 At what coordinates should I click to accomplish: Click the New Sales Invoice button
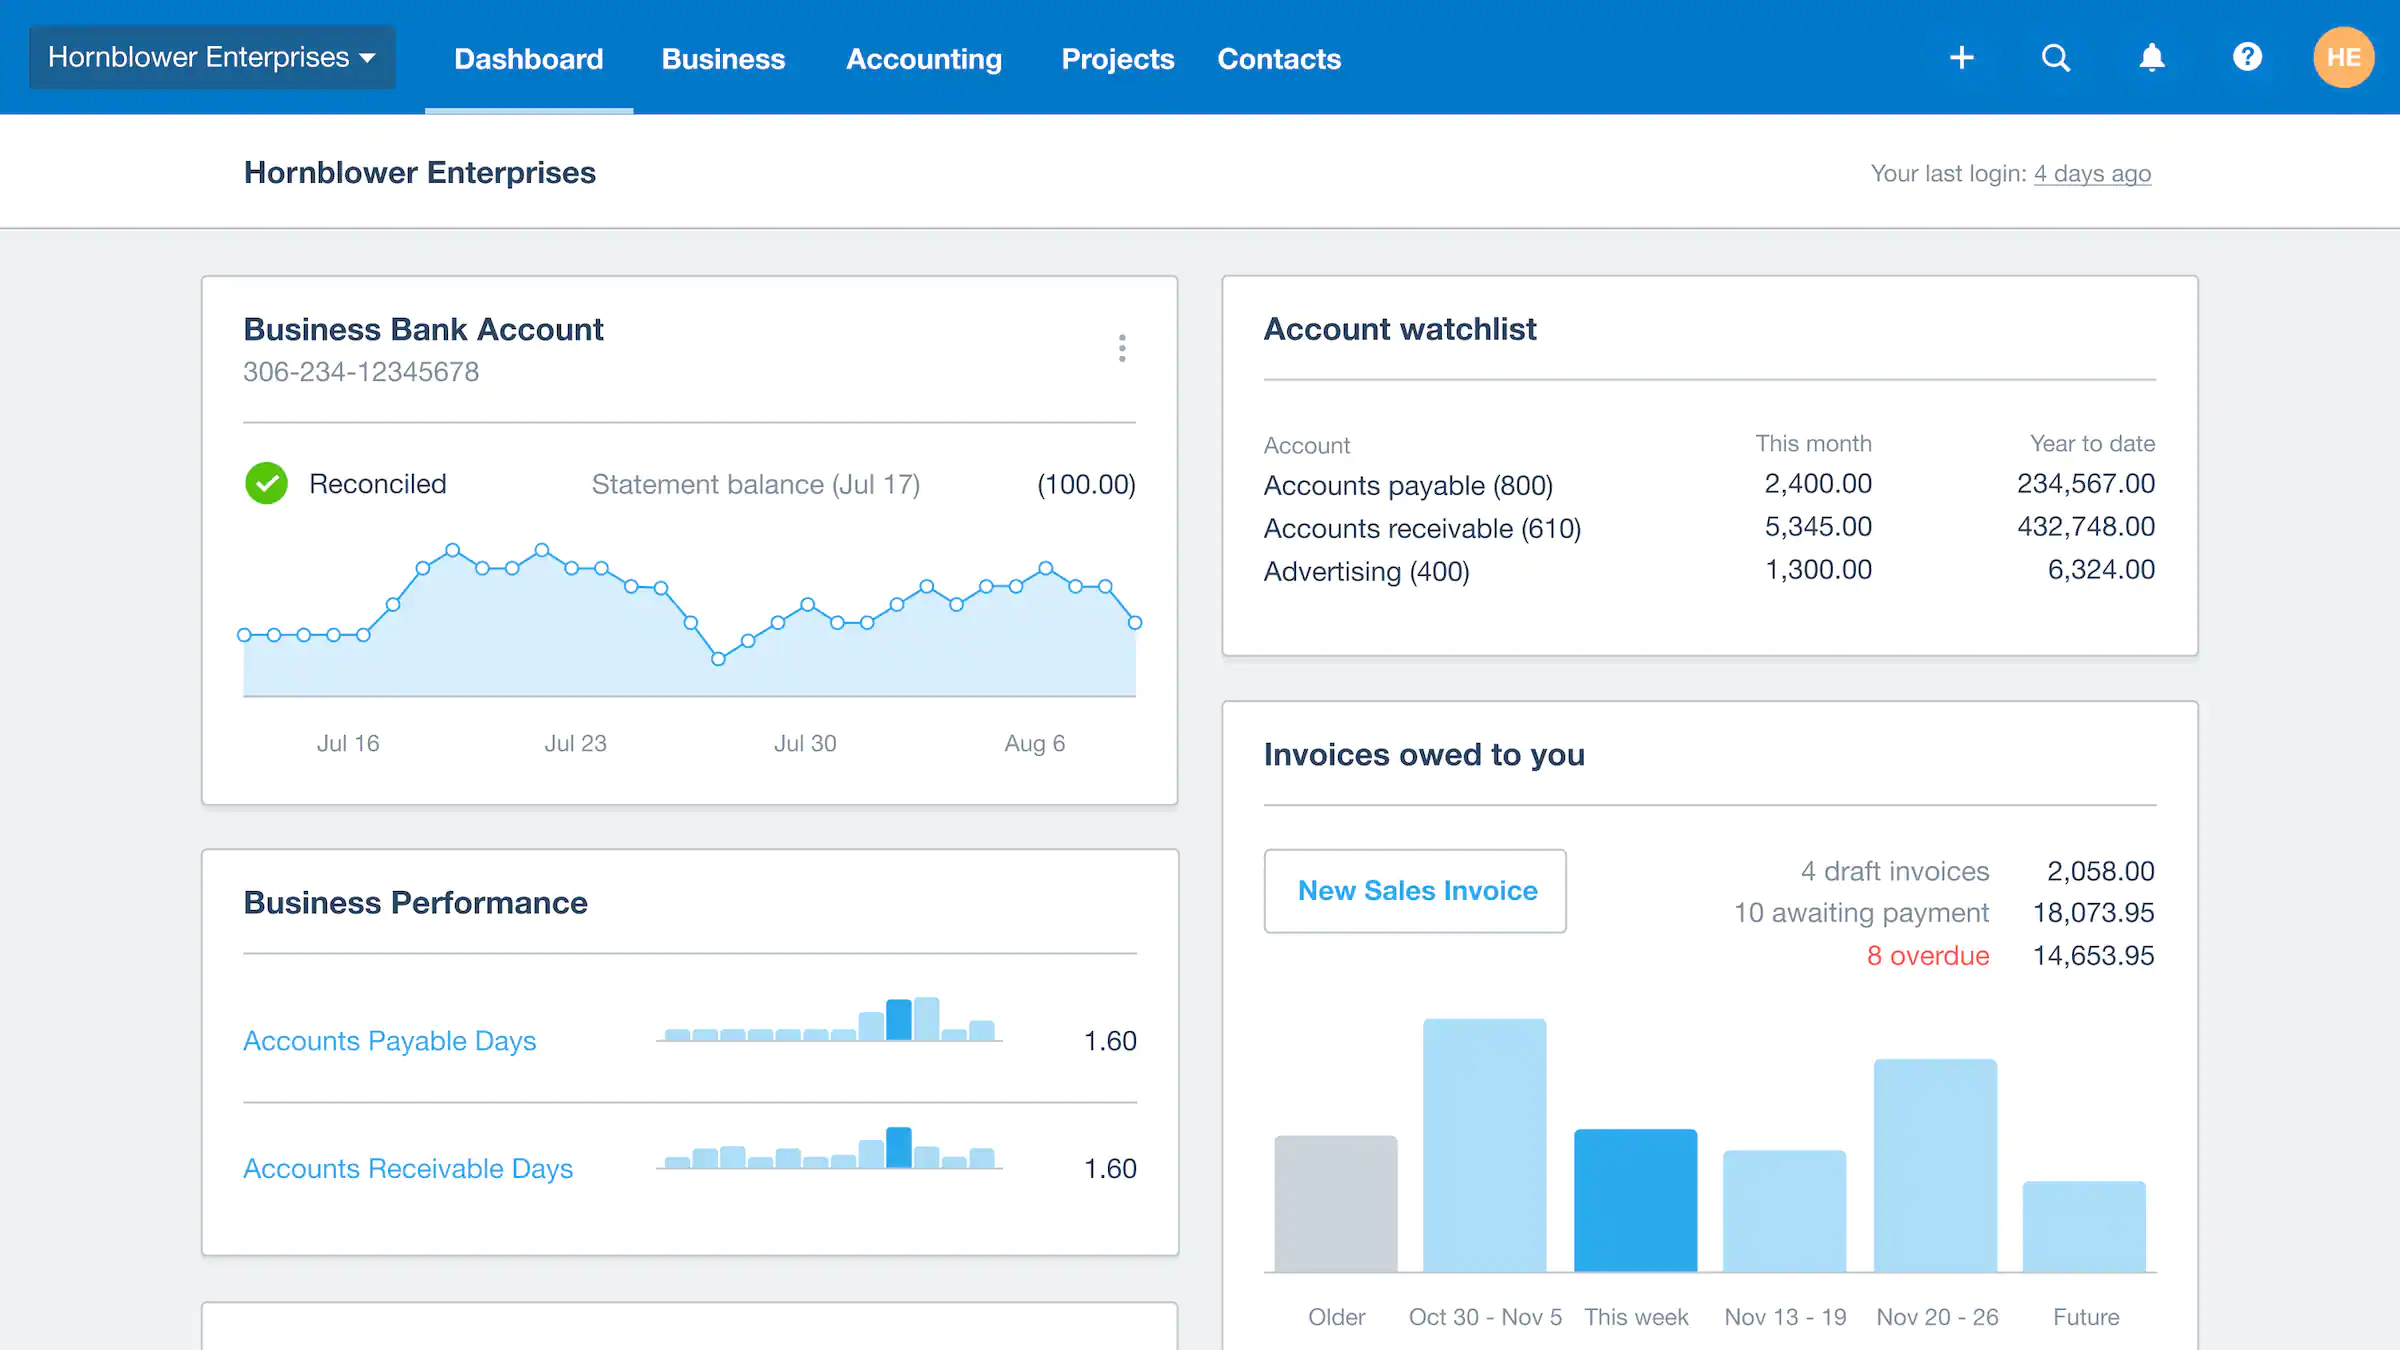click(1416, 890)
